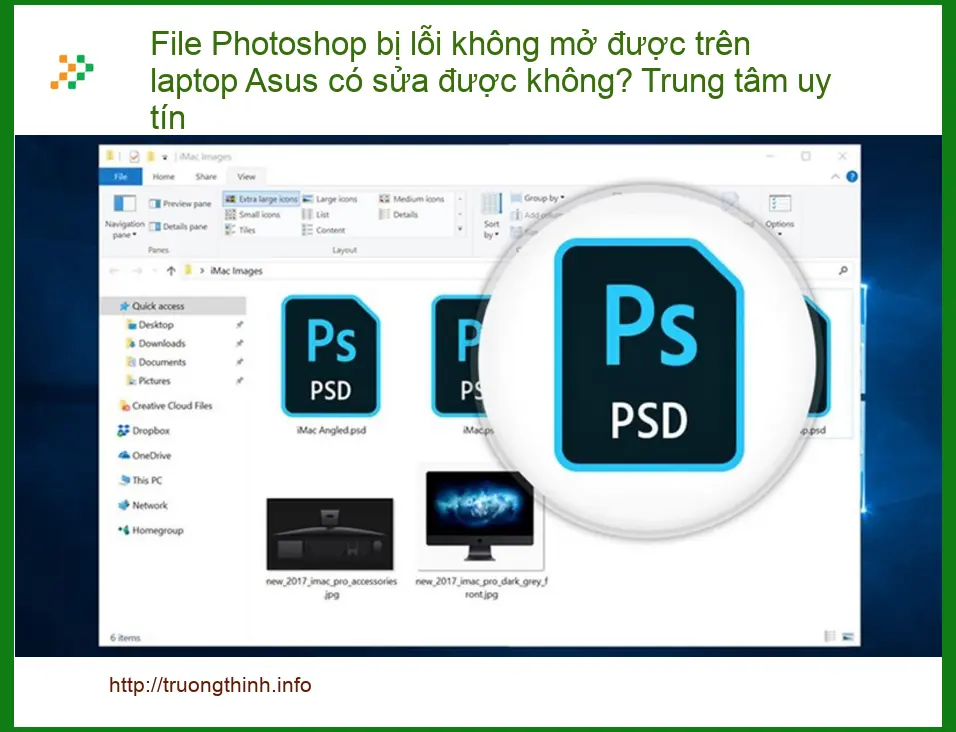Open the truongthinh.info link
This screenshot has width=956, height=732.
(x=210, y=685)
